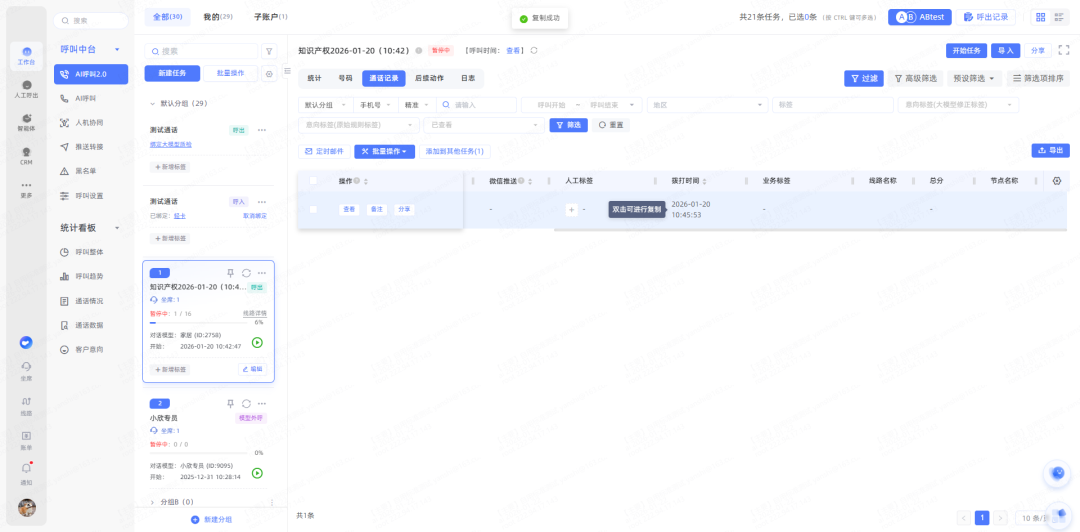
Task: Collapse the 默认分组 (29) group
Action: tap(153, 103)
